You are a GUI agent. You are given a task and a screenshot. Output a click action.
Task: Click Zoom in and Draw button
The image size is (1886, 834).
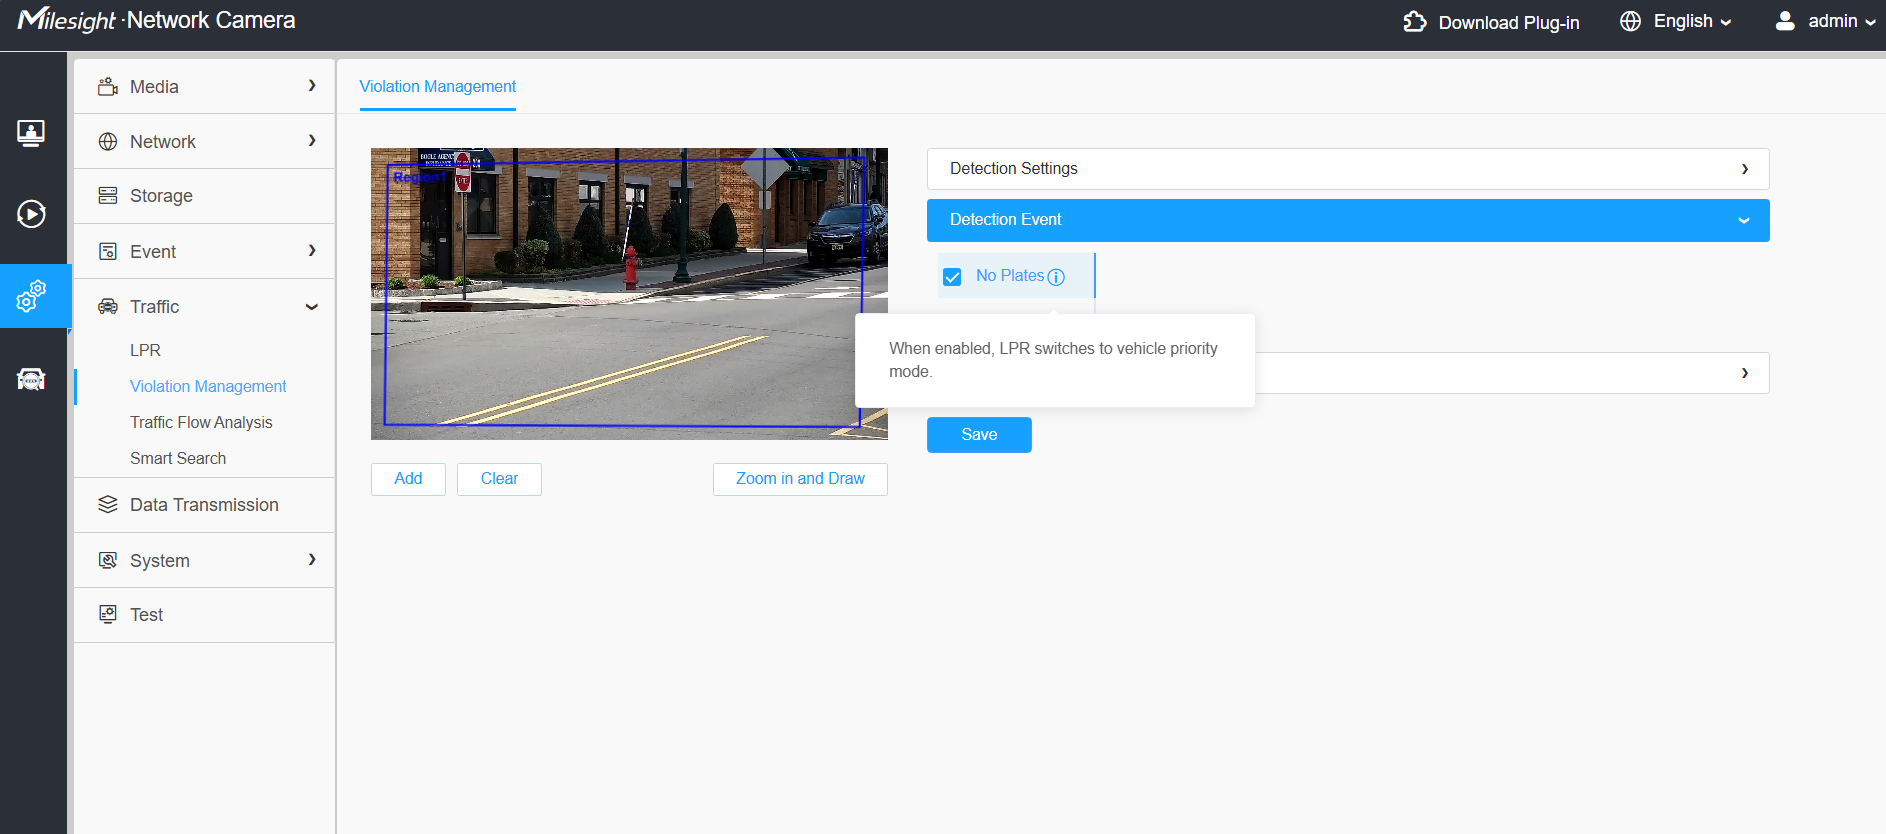[x=800, y=479]
